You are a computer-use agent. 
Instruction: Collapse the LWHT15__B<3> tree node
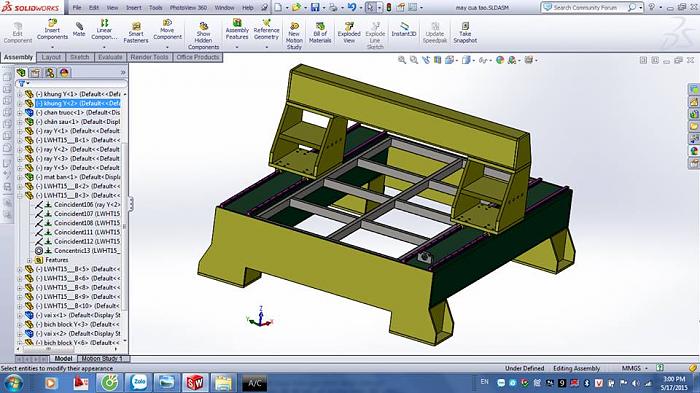[x=20, y=196]
